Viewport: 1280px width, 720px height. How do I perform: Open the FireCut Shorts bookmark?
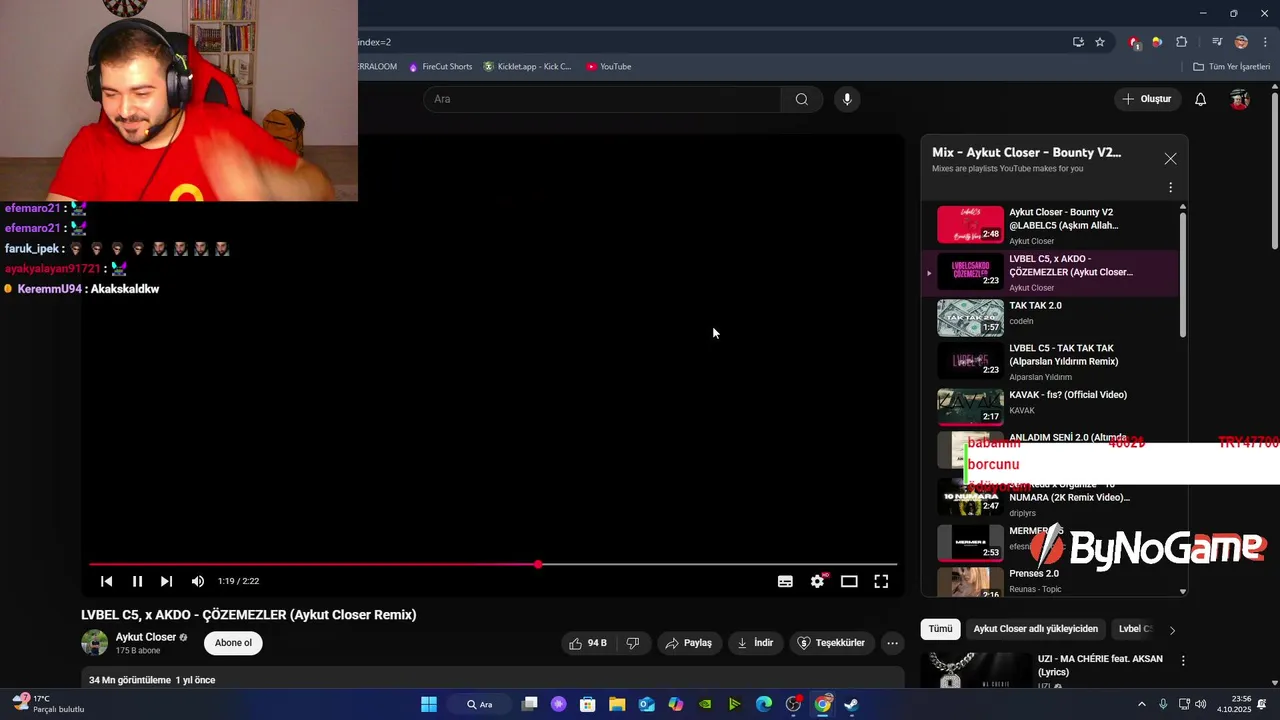coord(439,67)
